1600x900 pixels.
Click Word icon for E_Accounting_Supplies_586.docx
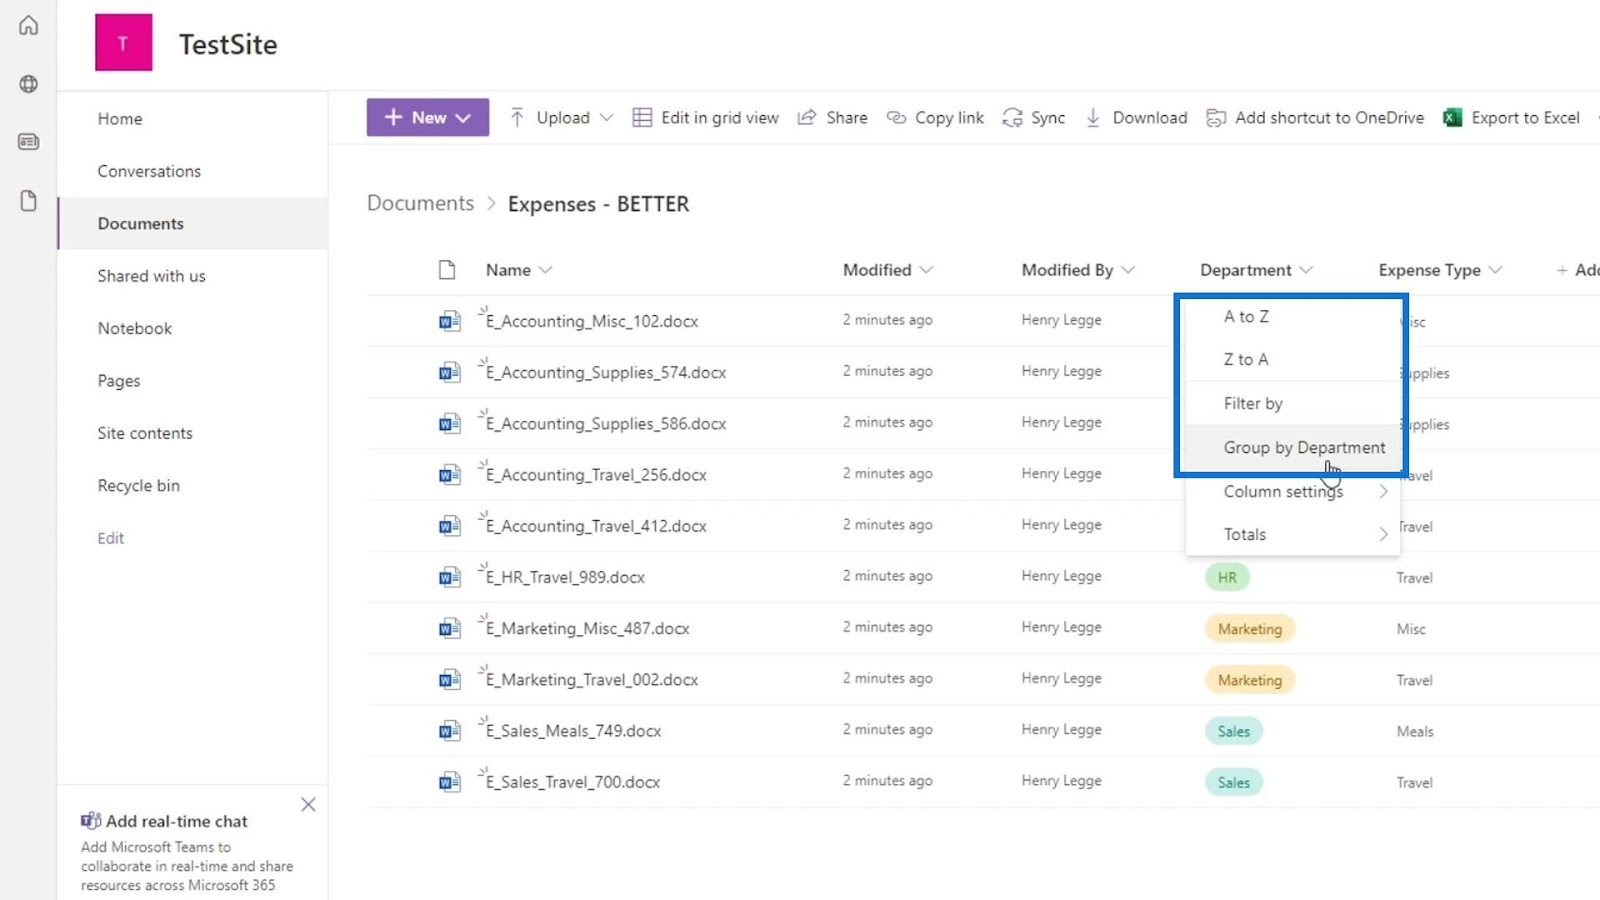[x=450, y=423]
